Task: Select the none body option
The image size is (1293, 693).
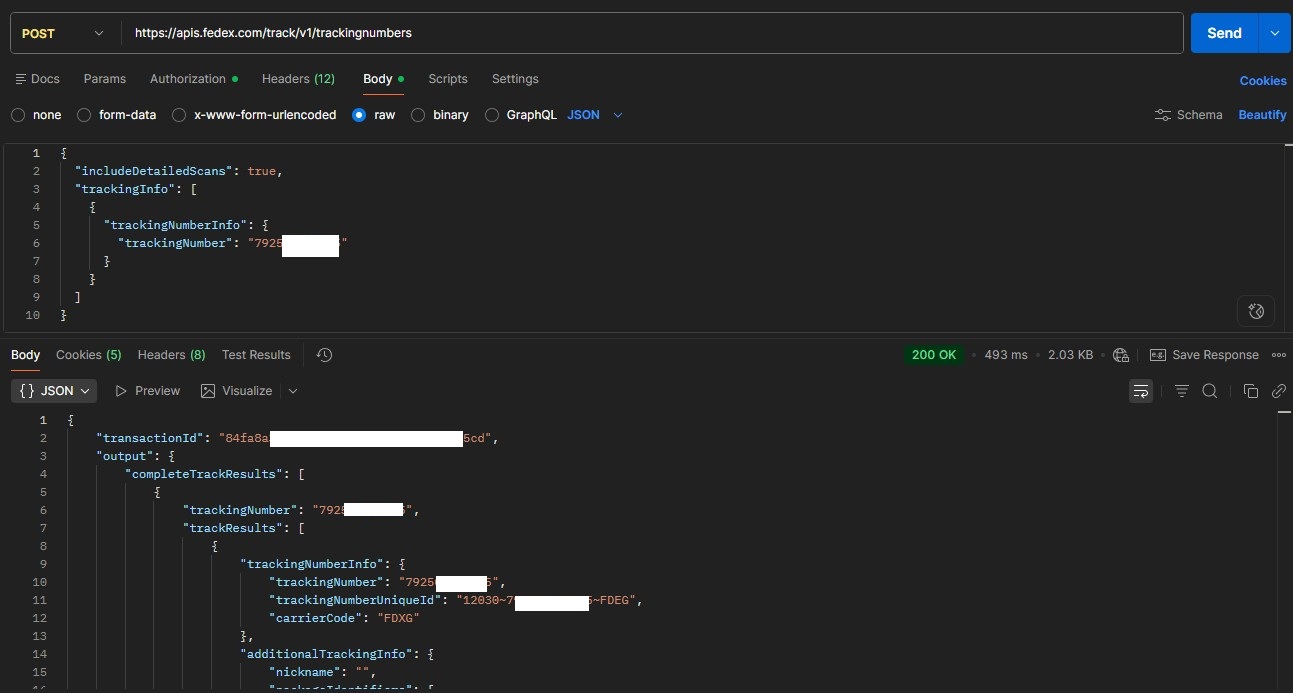Action: pos(36,115)
